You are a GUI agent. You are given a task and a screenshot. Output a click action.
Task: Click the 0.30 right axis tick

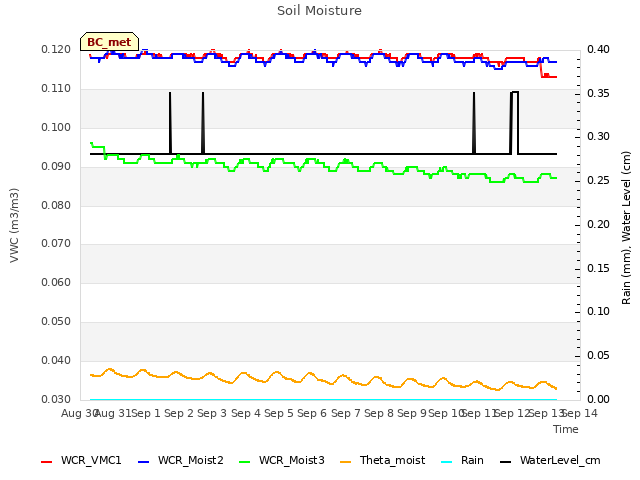pyautogui.click(x=598, y=136)
